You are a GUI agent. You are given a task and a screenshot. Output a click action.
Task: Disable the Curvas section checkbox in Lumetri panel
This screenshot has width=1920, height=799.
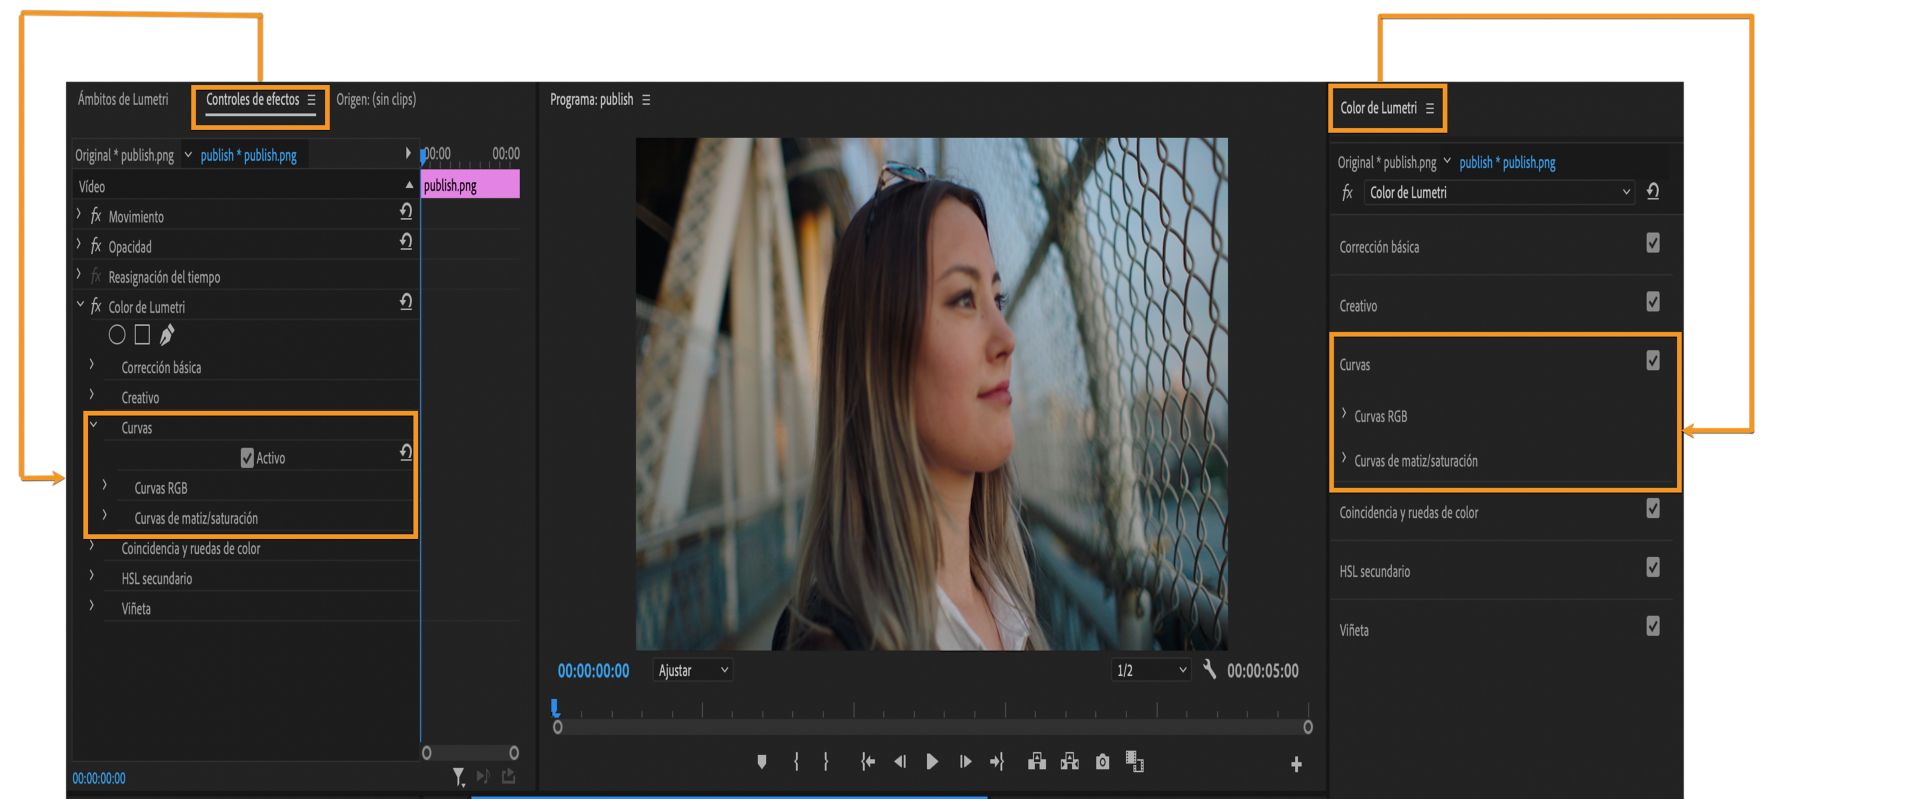pos(1653,360)
